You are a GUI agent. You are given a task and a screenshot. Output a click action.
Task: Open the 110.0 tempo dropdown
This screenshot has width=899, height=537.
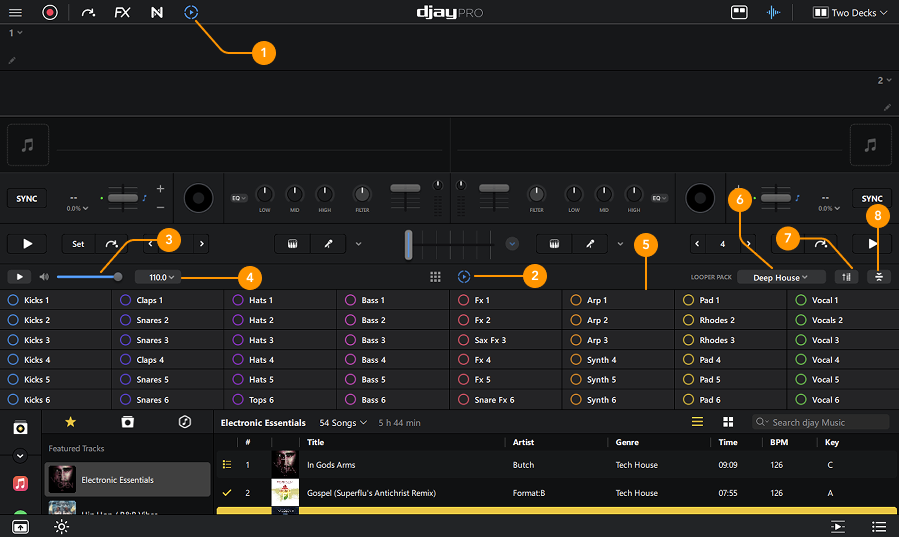click(x=162, y=277)
